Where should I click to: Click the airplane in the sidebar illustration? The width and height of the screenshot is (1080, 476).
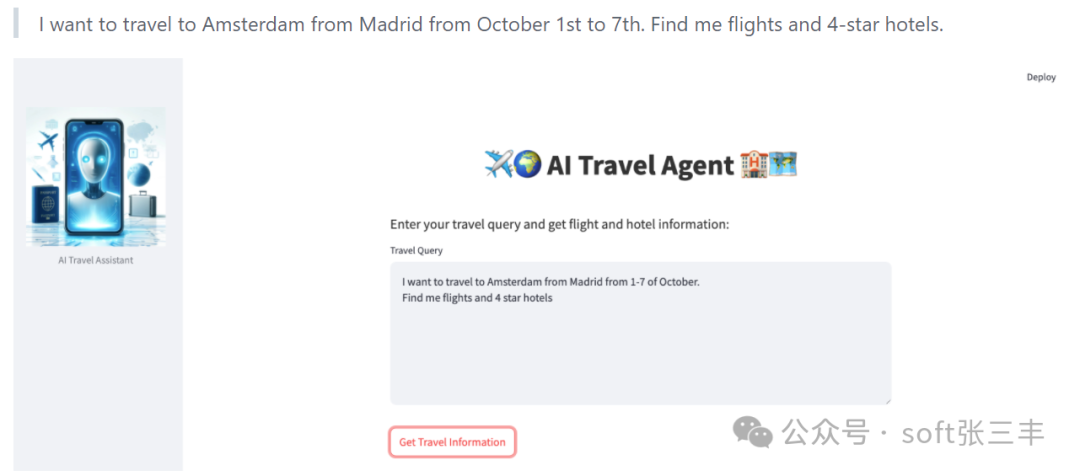(x=47, y=142)
